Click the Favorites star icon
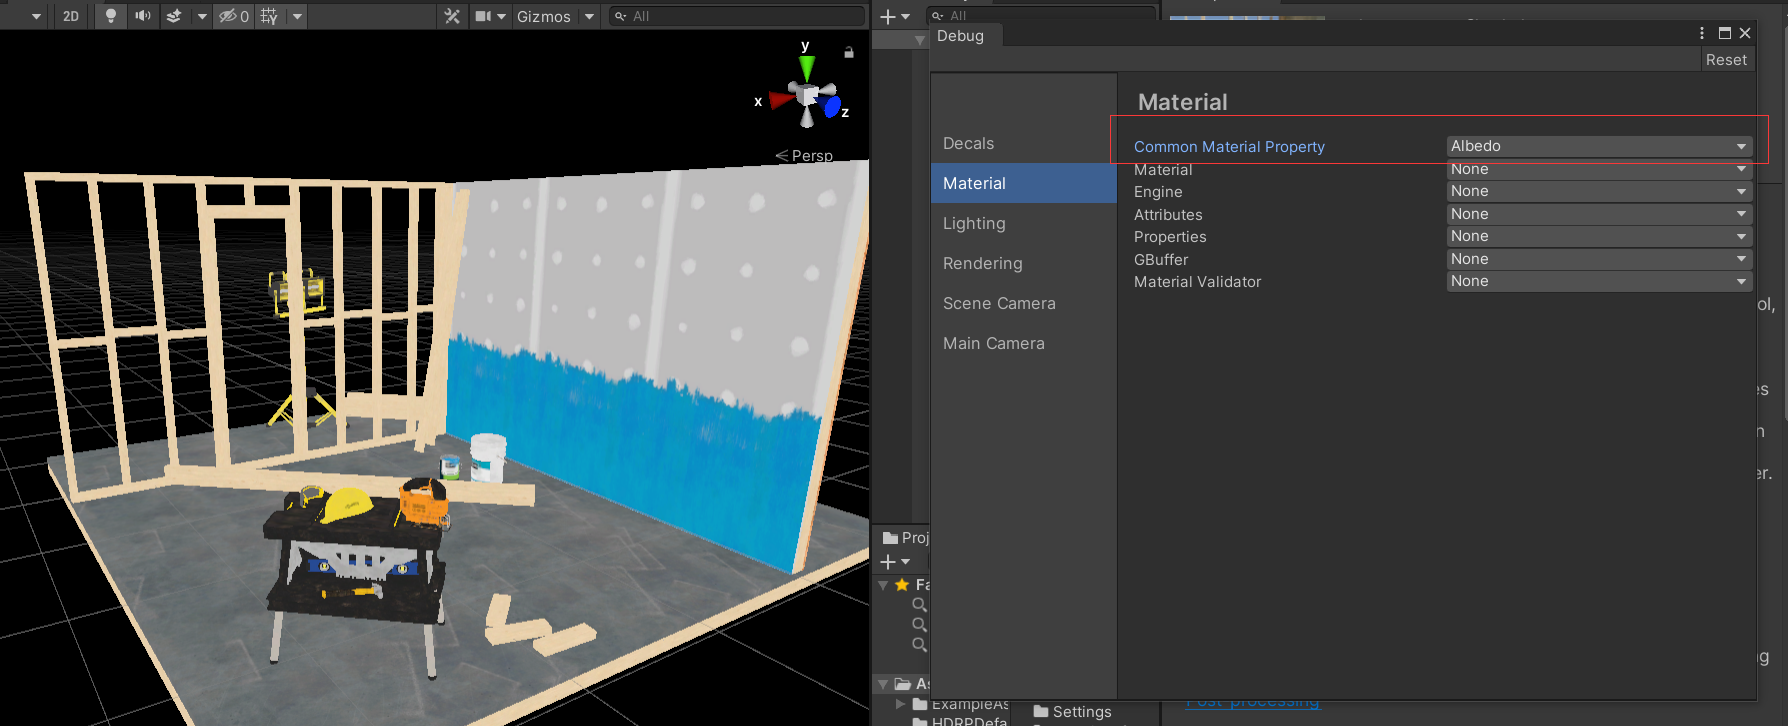 902,585
